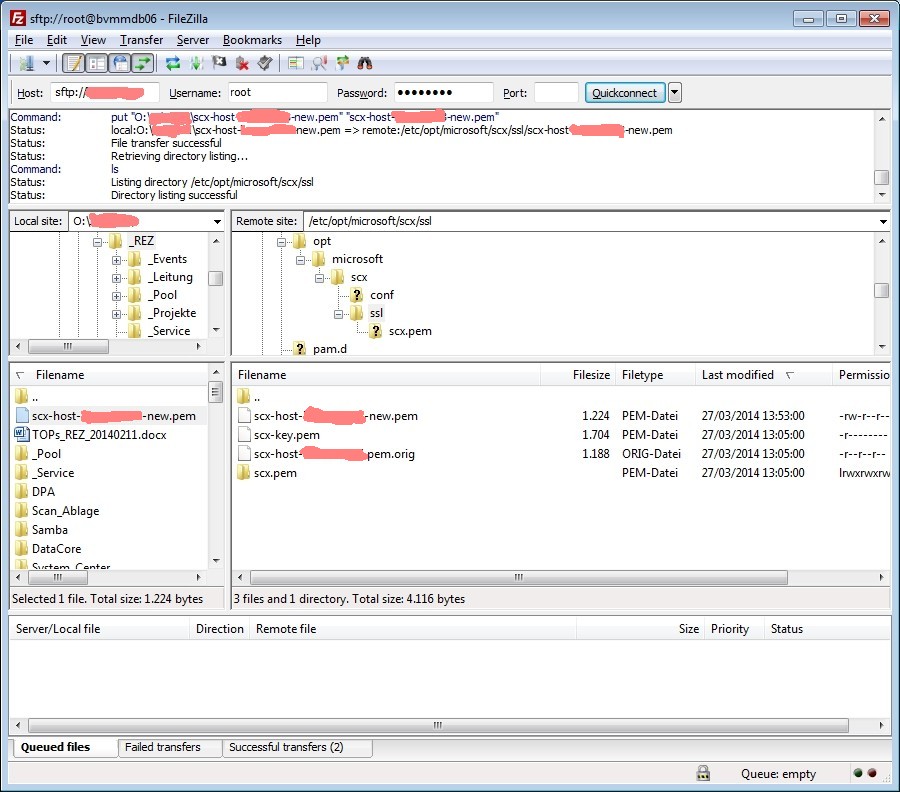Cancel the current operation

(219, 63)
